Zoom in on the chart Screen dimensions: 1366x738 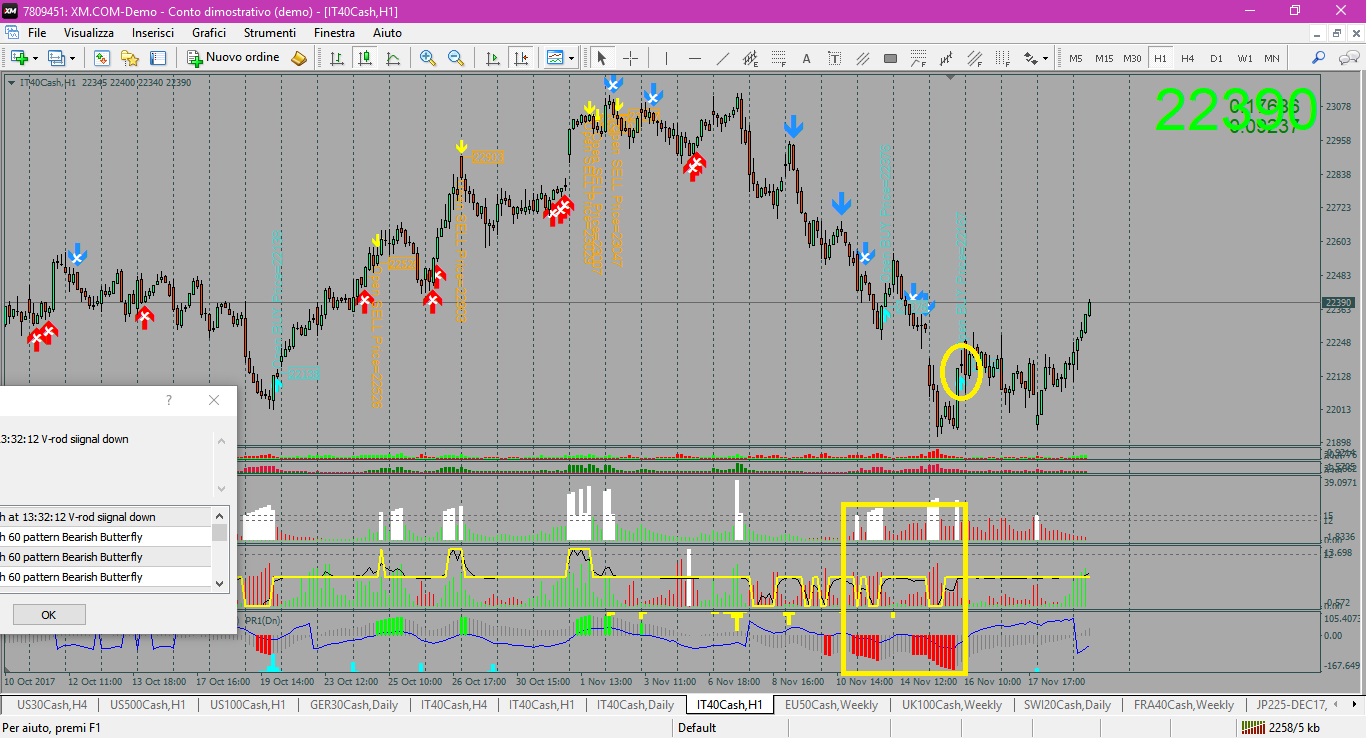[428, 58]
